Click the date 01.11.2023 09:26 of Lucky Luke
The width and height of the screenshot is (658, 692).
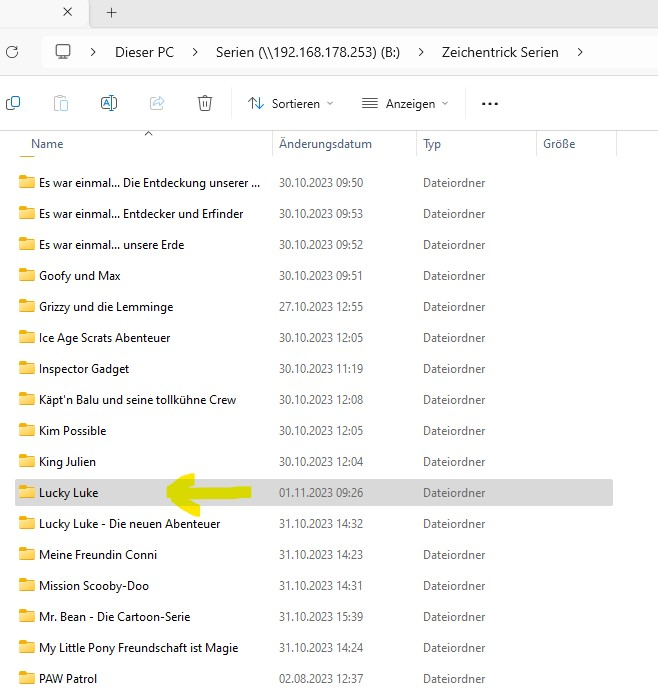[321, 493]
